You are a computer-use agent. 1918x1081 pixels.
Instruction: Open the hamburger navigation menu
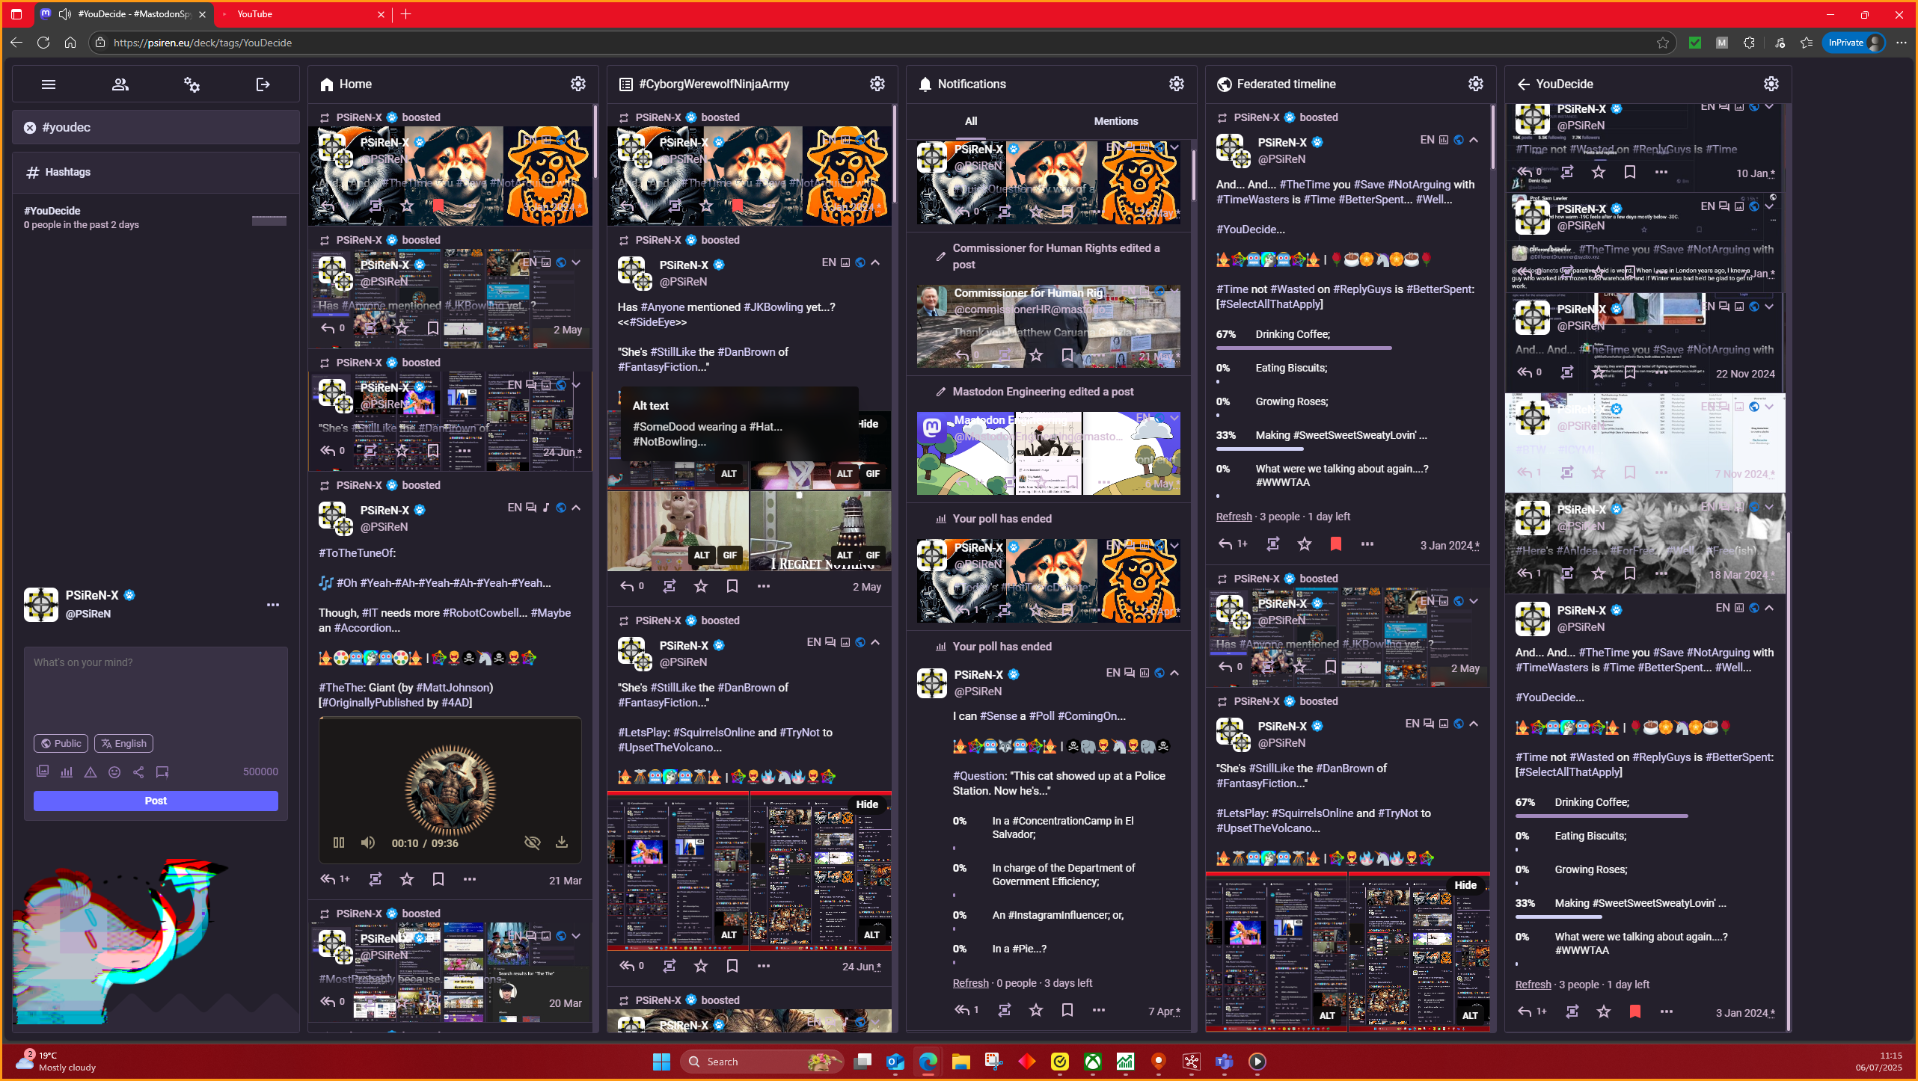point(48,85)
